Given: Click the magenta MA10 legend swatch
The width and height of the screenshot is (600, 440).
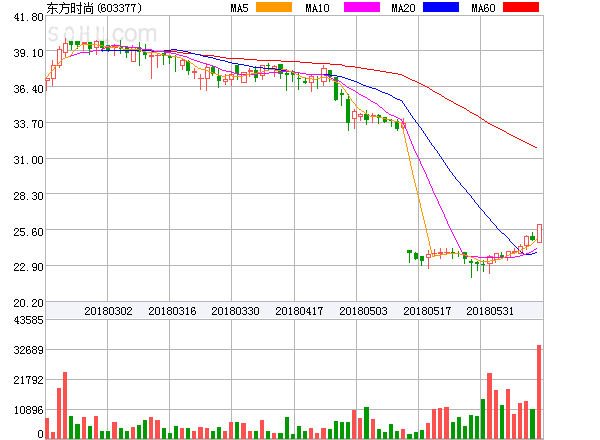Looking at the screenshot, I should pos(362,7).
